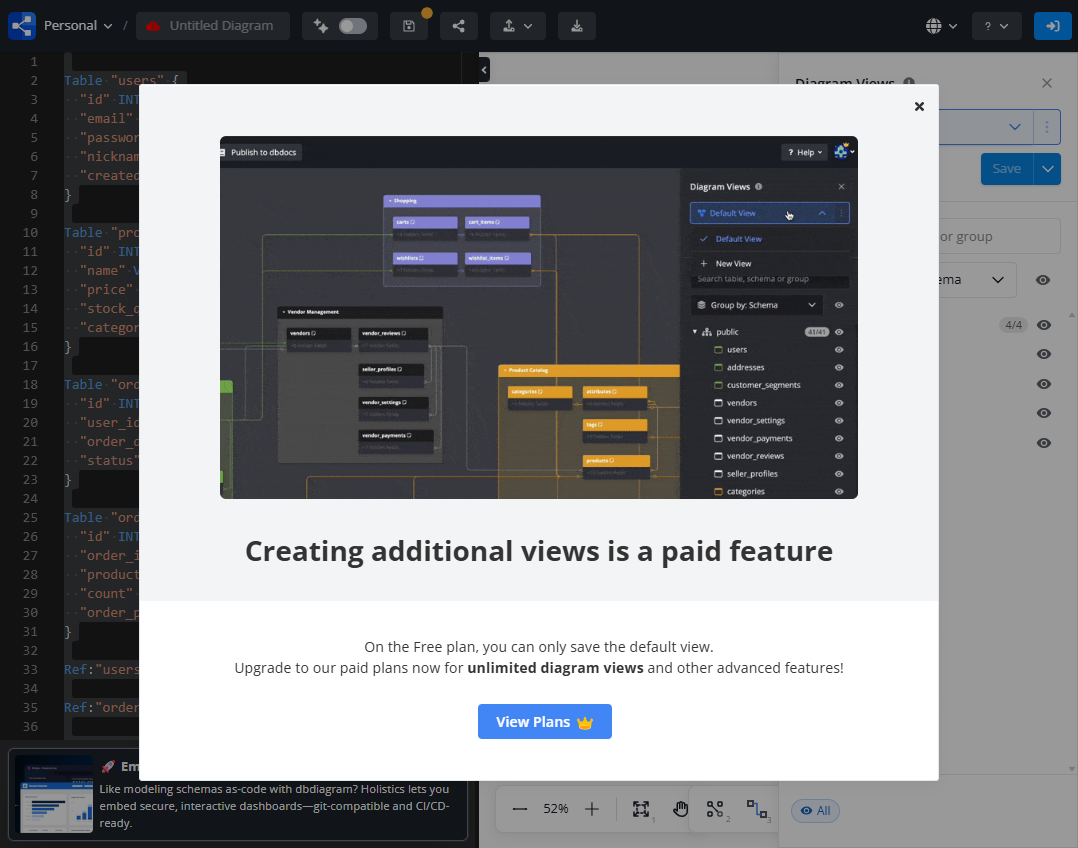The height and width of the screenshot is (848, 1078).
Task: Click the 52% zoom level value
Action: click(556, 809)
